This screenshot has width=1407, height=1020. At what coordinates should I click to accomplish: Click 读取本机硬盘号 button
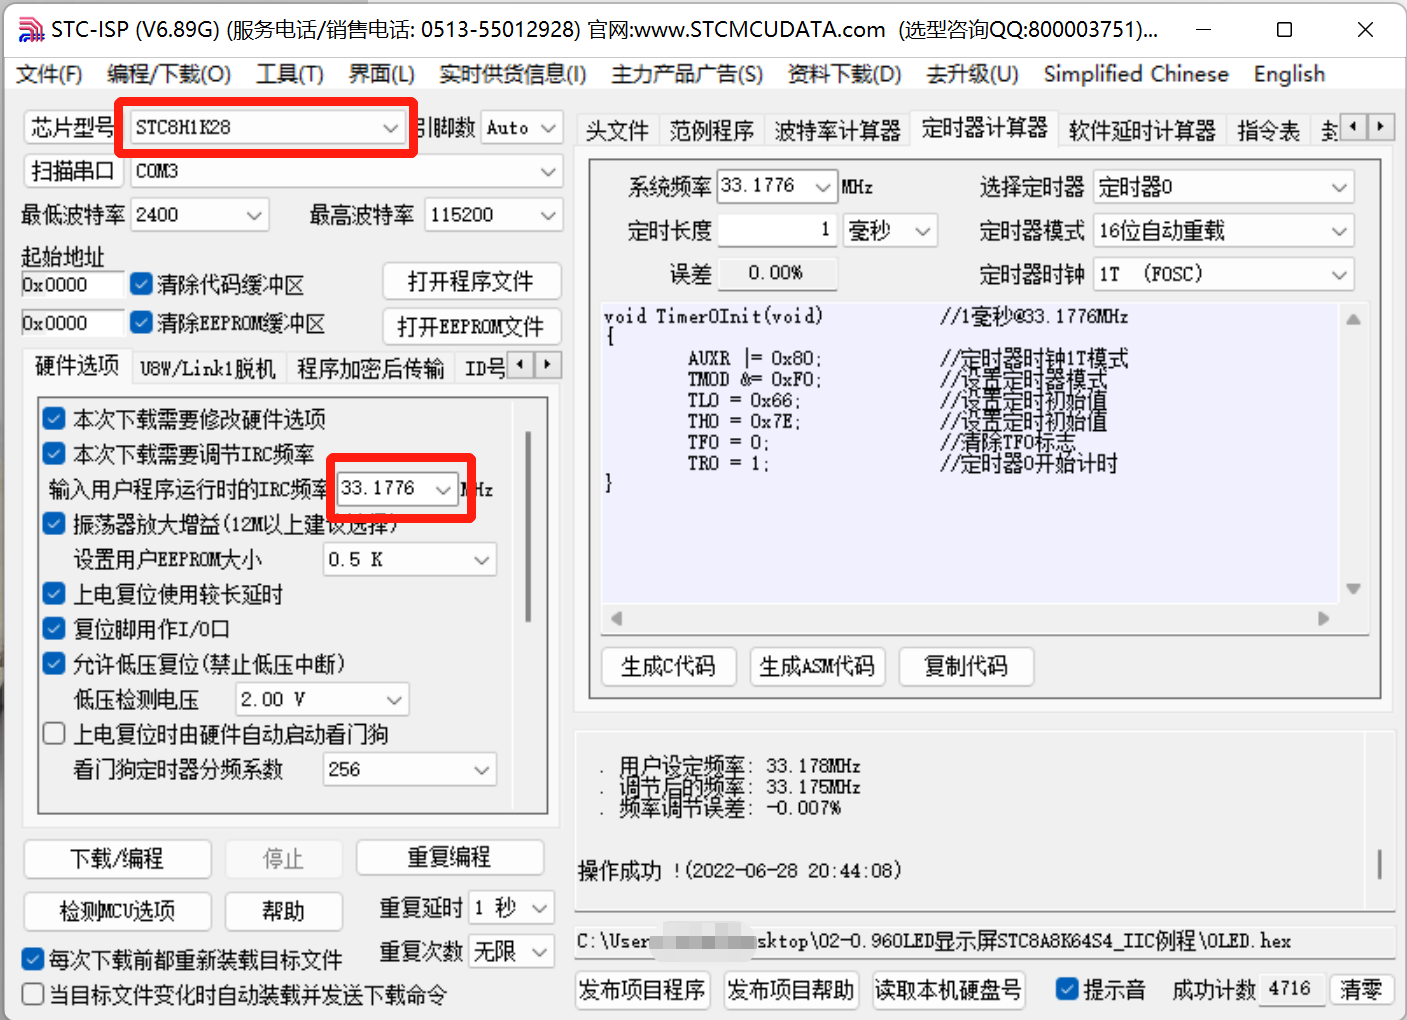948,990
